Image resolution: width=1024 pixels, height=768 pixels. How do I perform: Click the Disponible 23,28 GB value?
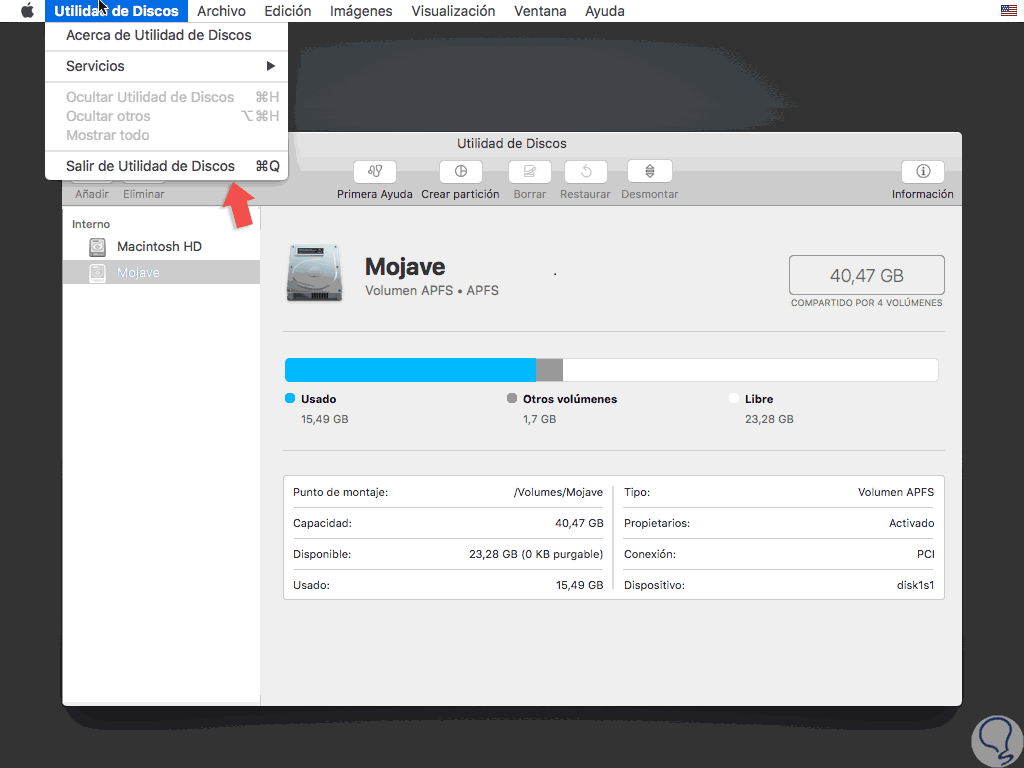point(536,554)
